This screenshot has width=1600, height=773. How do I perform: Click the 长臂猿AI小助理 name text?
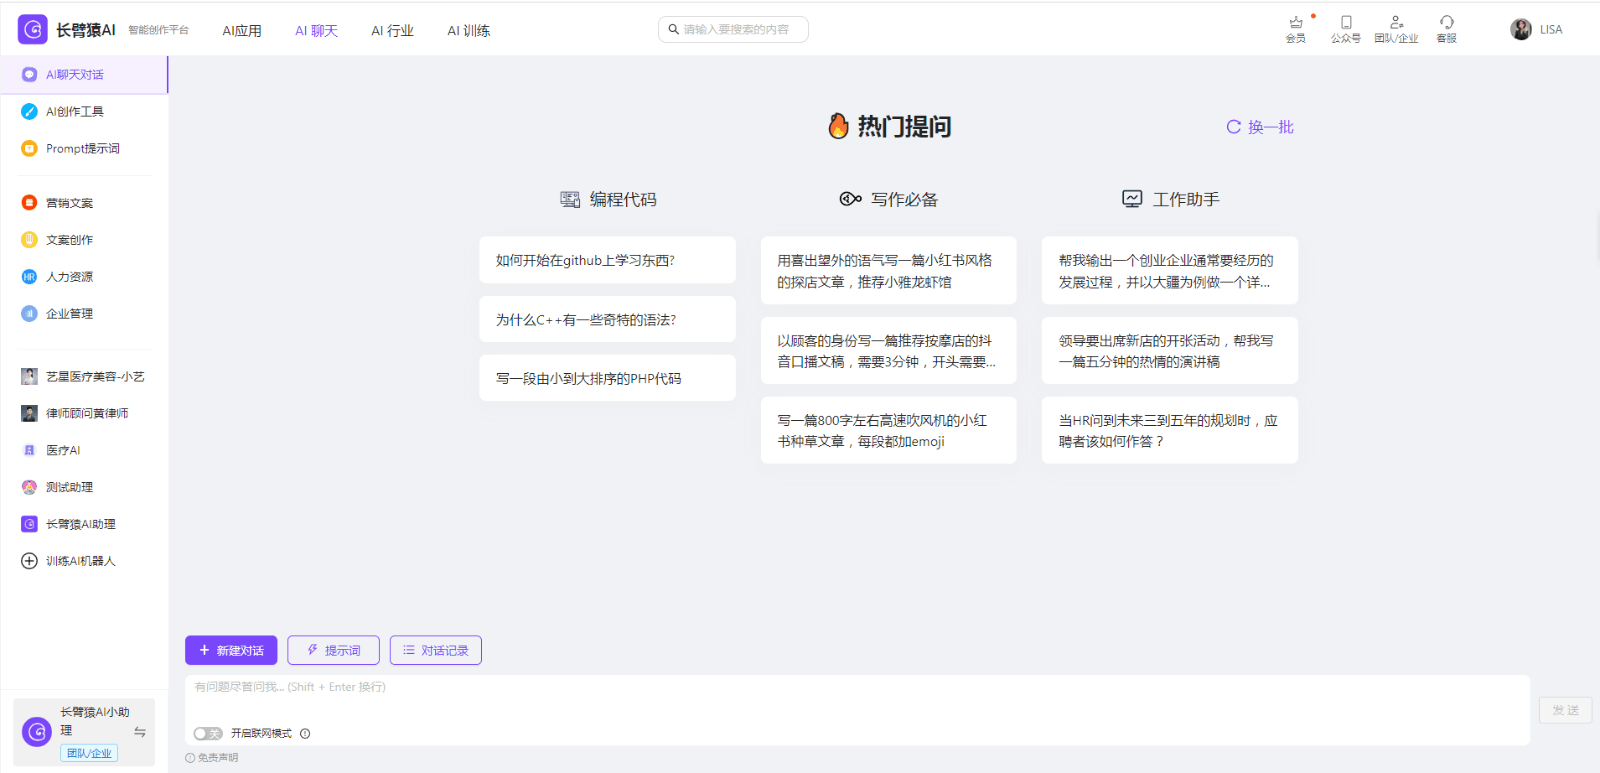tap(94, 721)
